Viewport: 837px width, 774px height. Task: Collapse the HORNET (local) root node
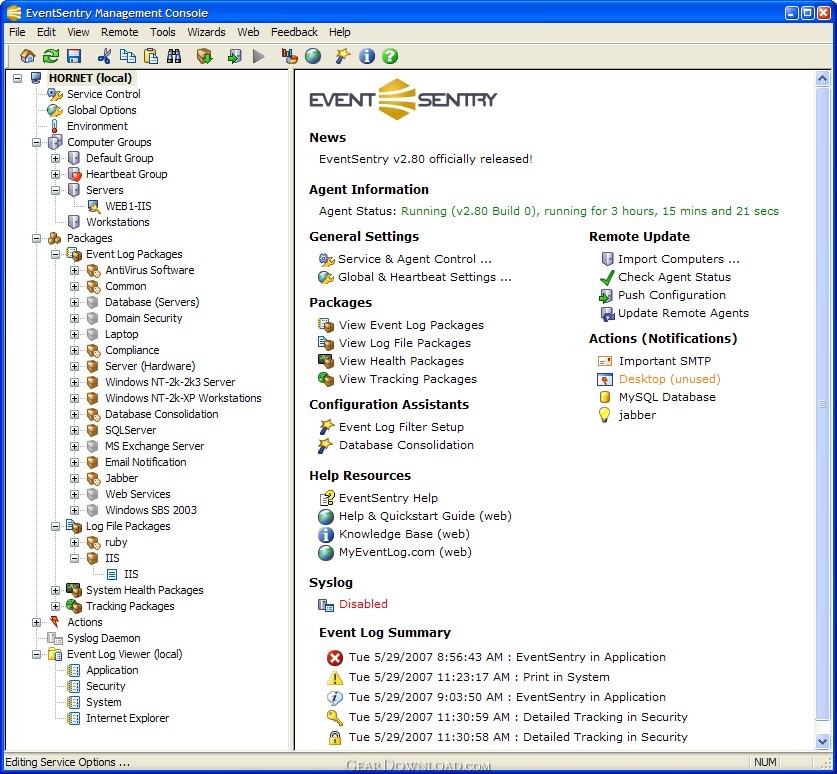[18, 78]
